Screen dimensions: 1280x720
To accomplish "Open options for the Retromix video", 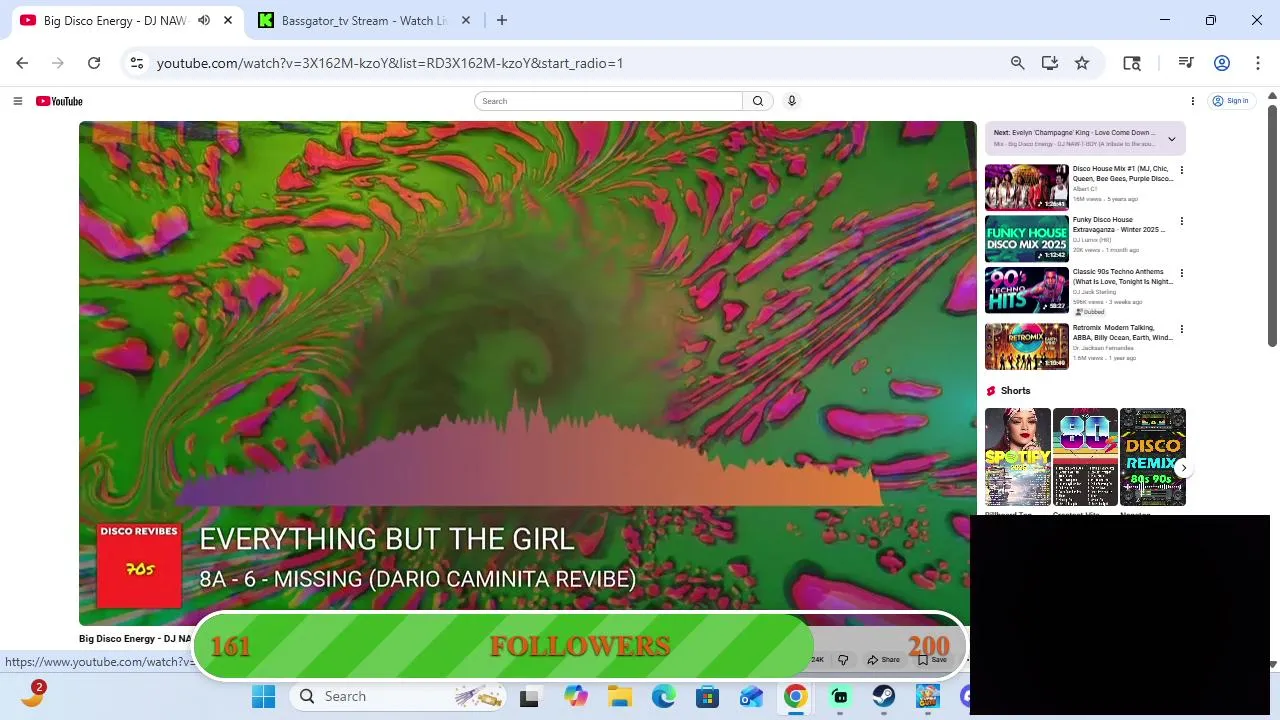I will pos(1181,329).
